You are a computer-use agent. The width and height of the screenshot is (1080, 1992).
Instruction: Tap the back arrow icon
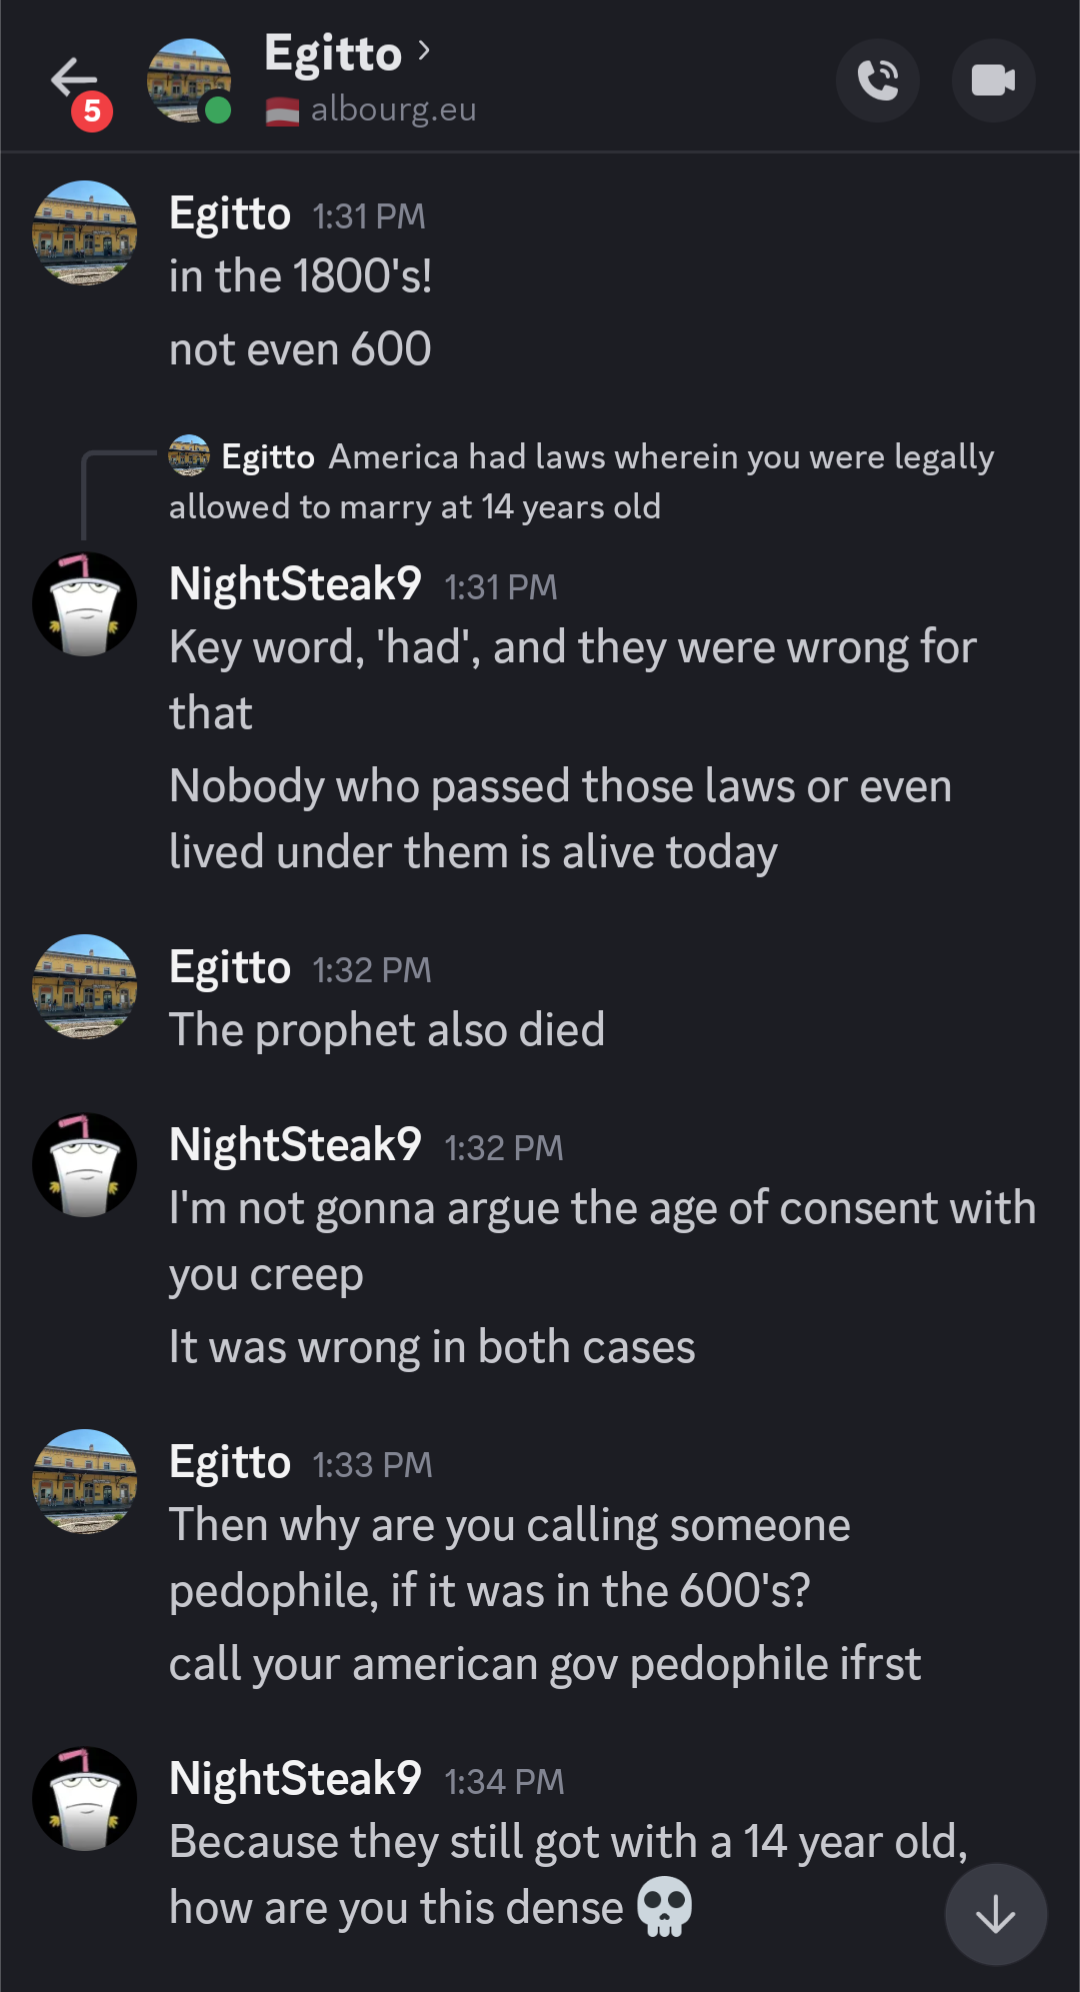tap(73, 77)
